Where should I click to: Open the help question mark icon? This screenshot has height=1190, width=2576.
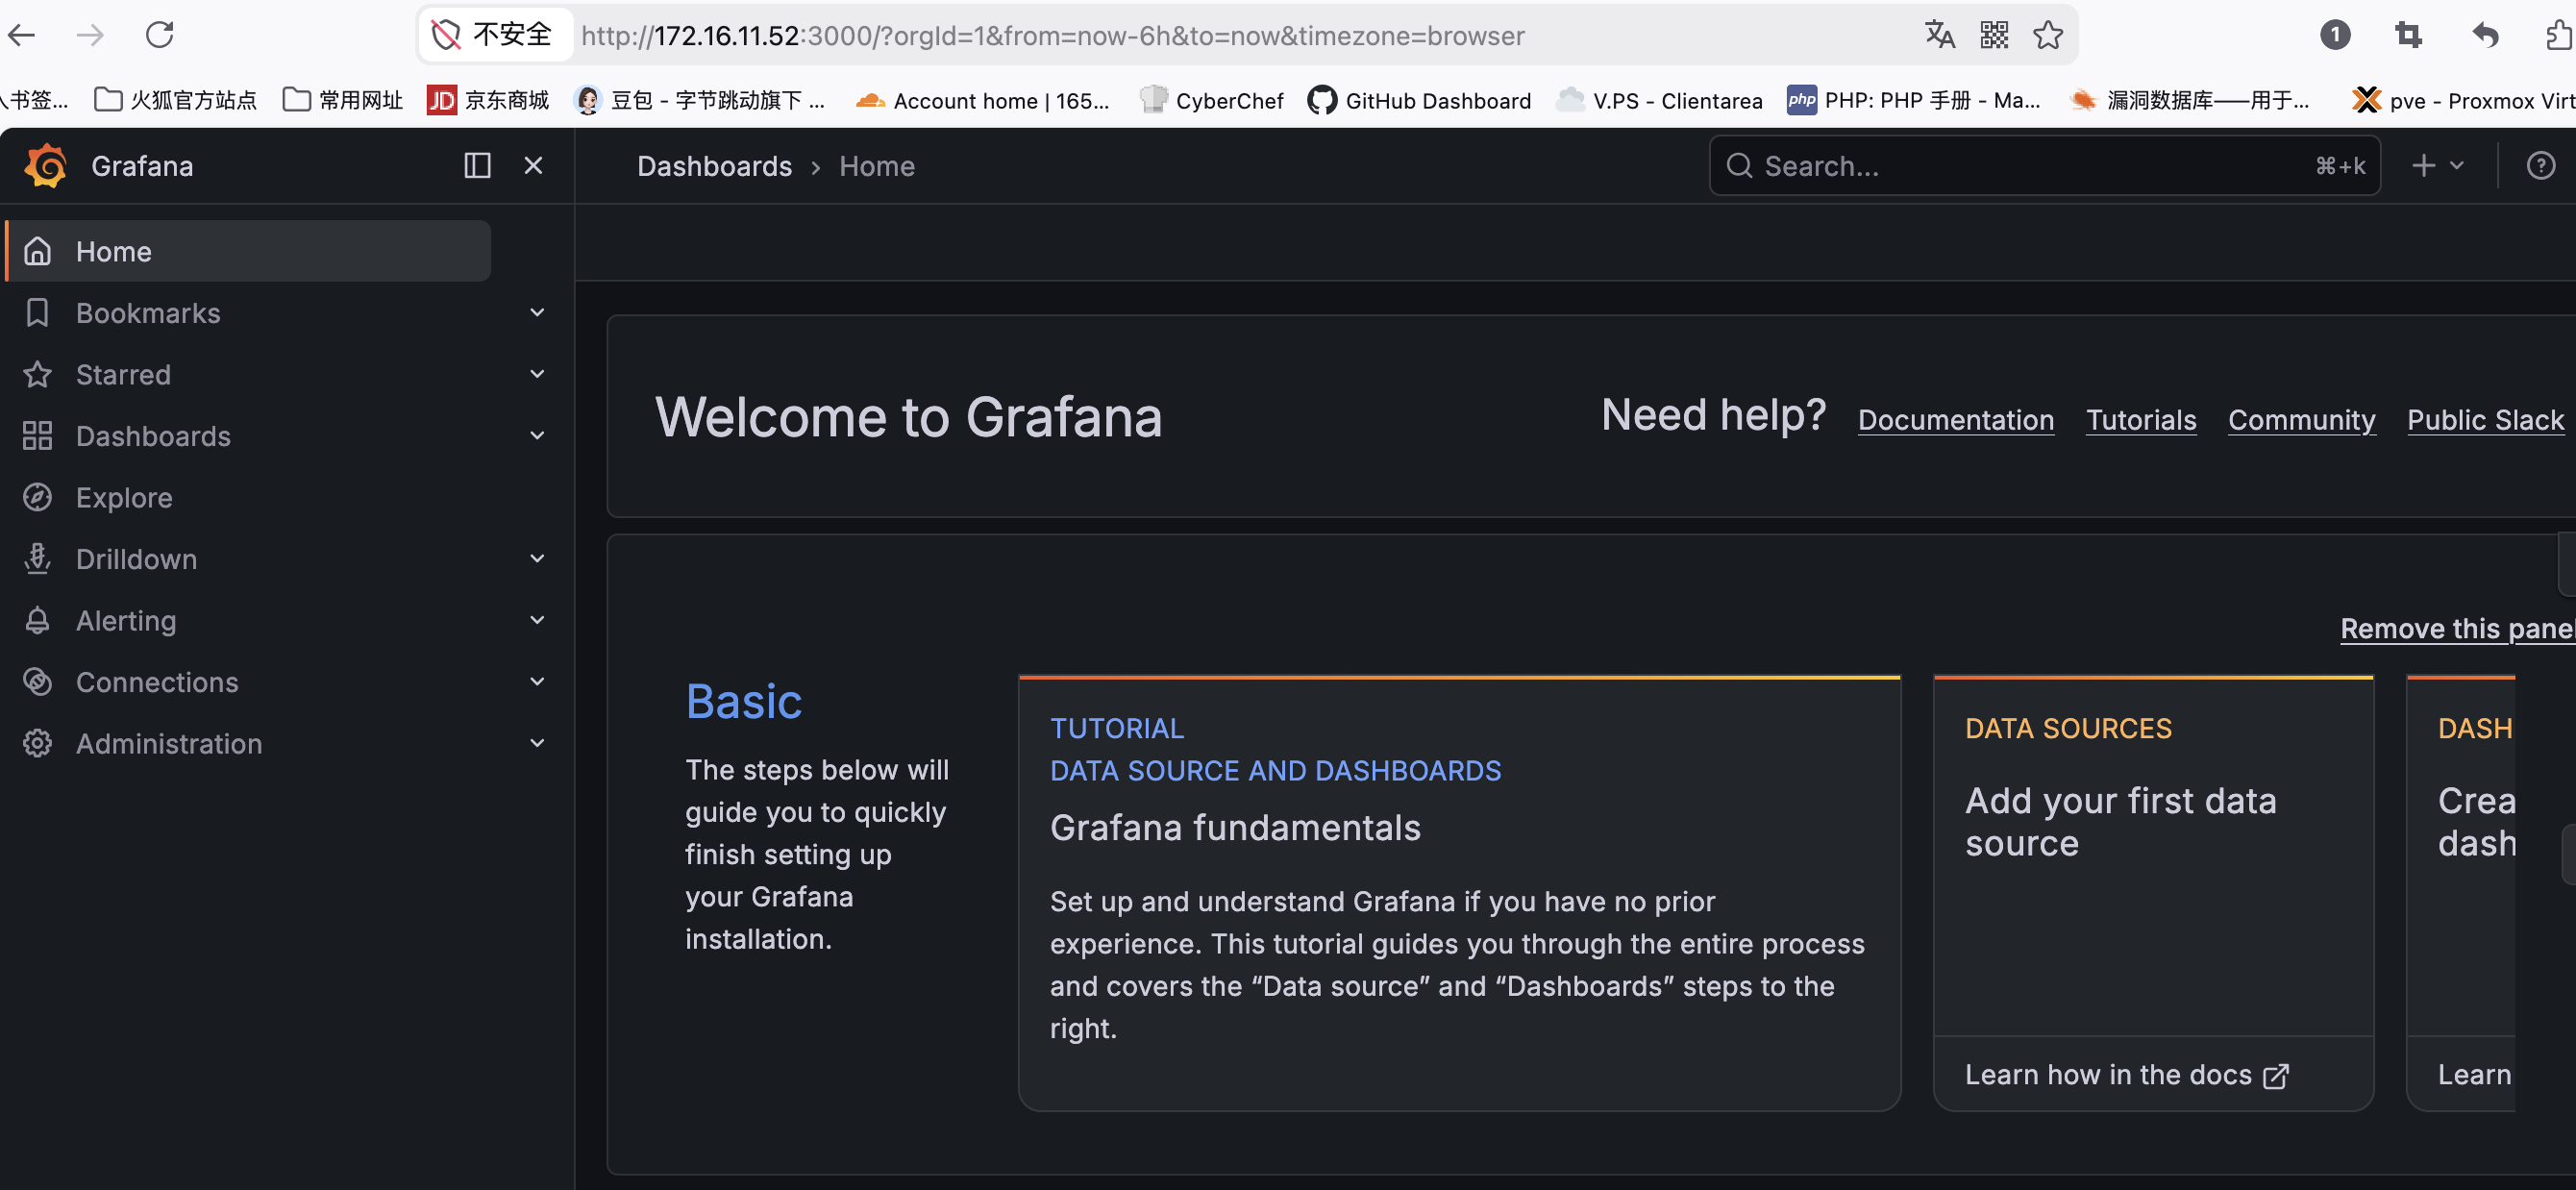click(x=2540, y=165)
